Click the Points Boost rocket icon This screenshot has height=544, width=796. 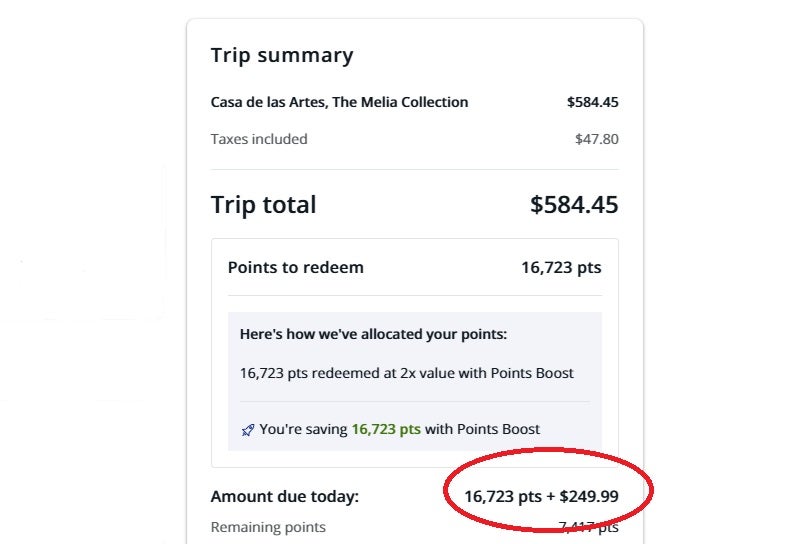point(248,429)
